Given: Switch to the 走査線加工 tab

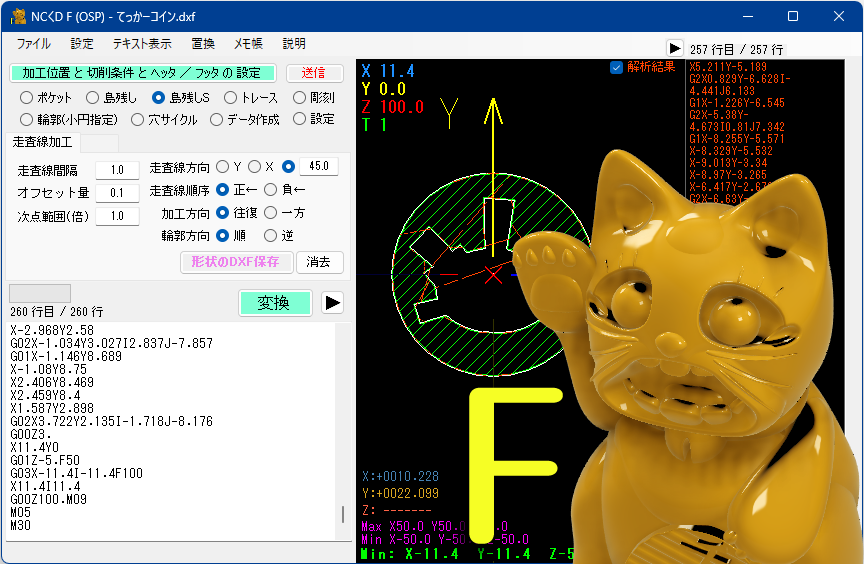Looking at the screenshot, I should click(42, 142).
